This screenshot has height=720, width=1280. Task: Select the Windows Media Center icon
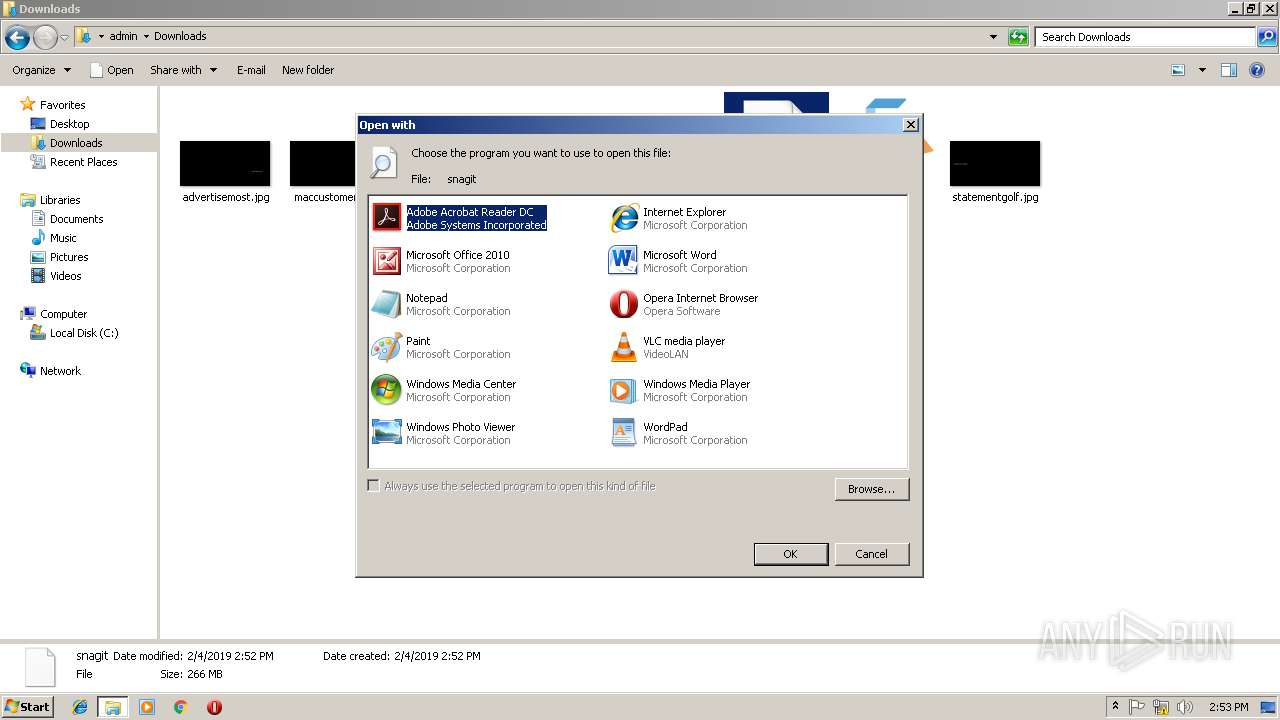(x=386, y=389)
